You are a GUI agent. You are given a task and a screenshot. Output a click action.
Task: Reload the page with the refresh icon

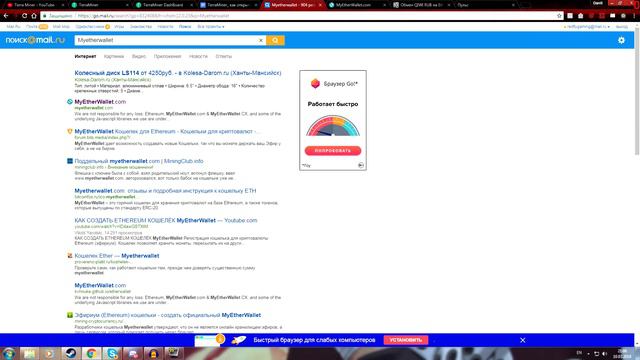[24, 16]
